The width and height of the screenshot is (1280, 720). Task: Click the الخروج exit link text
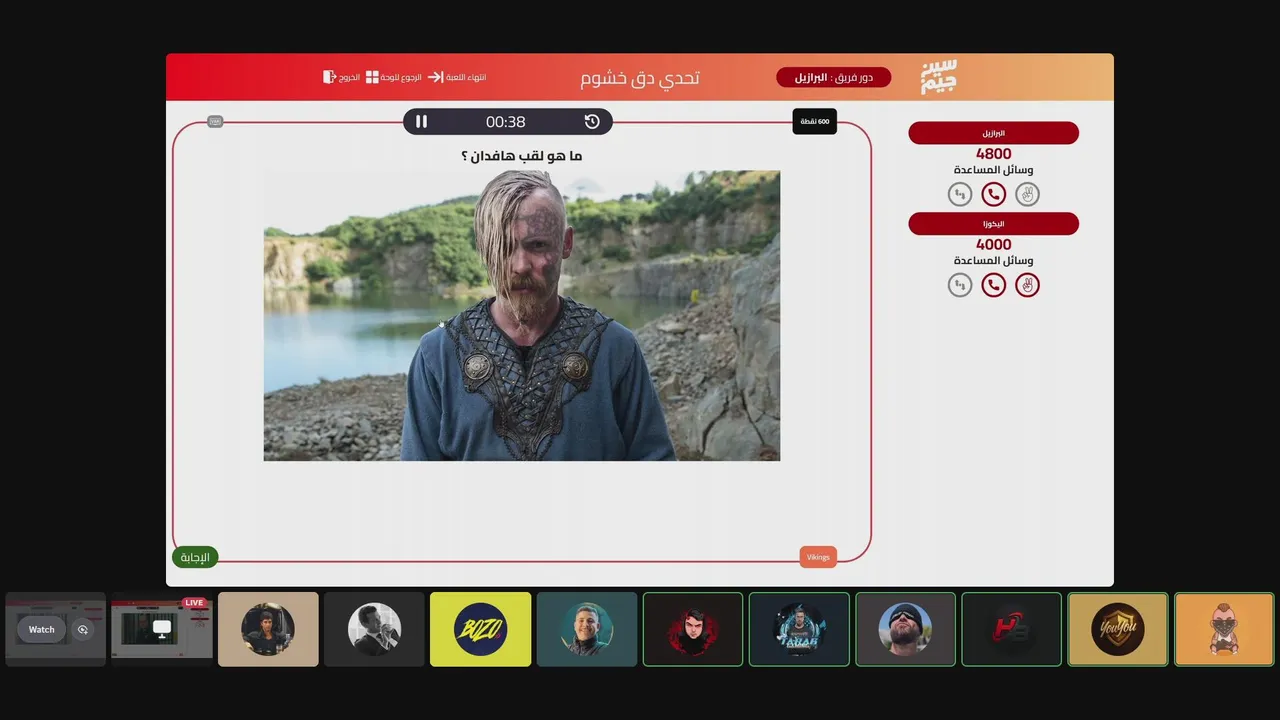coord(349,77)
